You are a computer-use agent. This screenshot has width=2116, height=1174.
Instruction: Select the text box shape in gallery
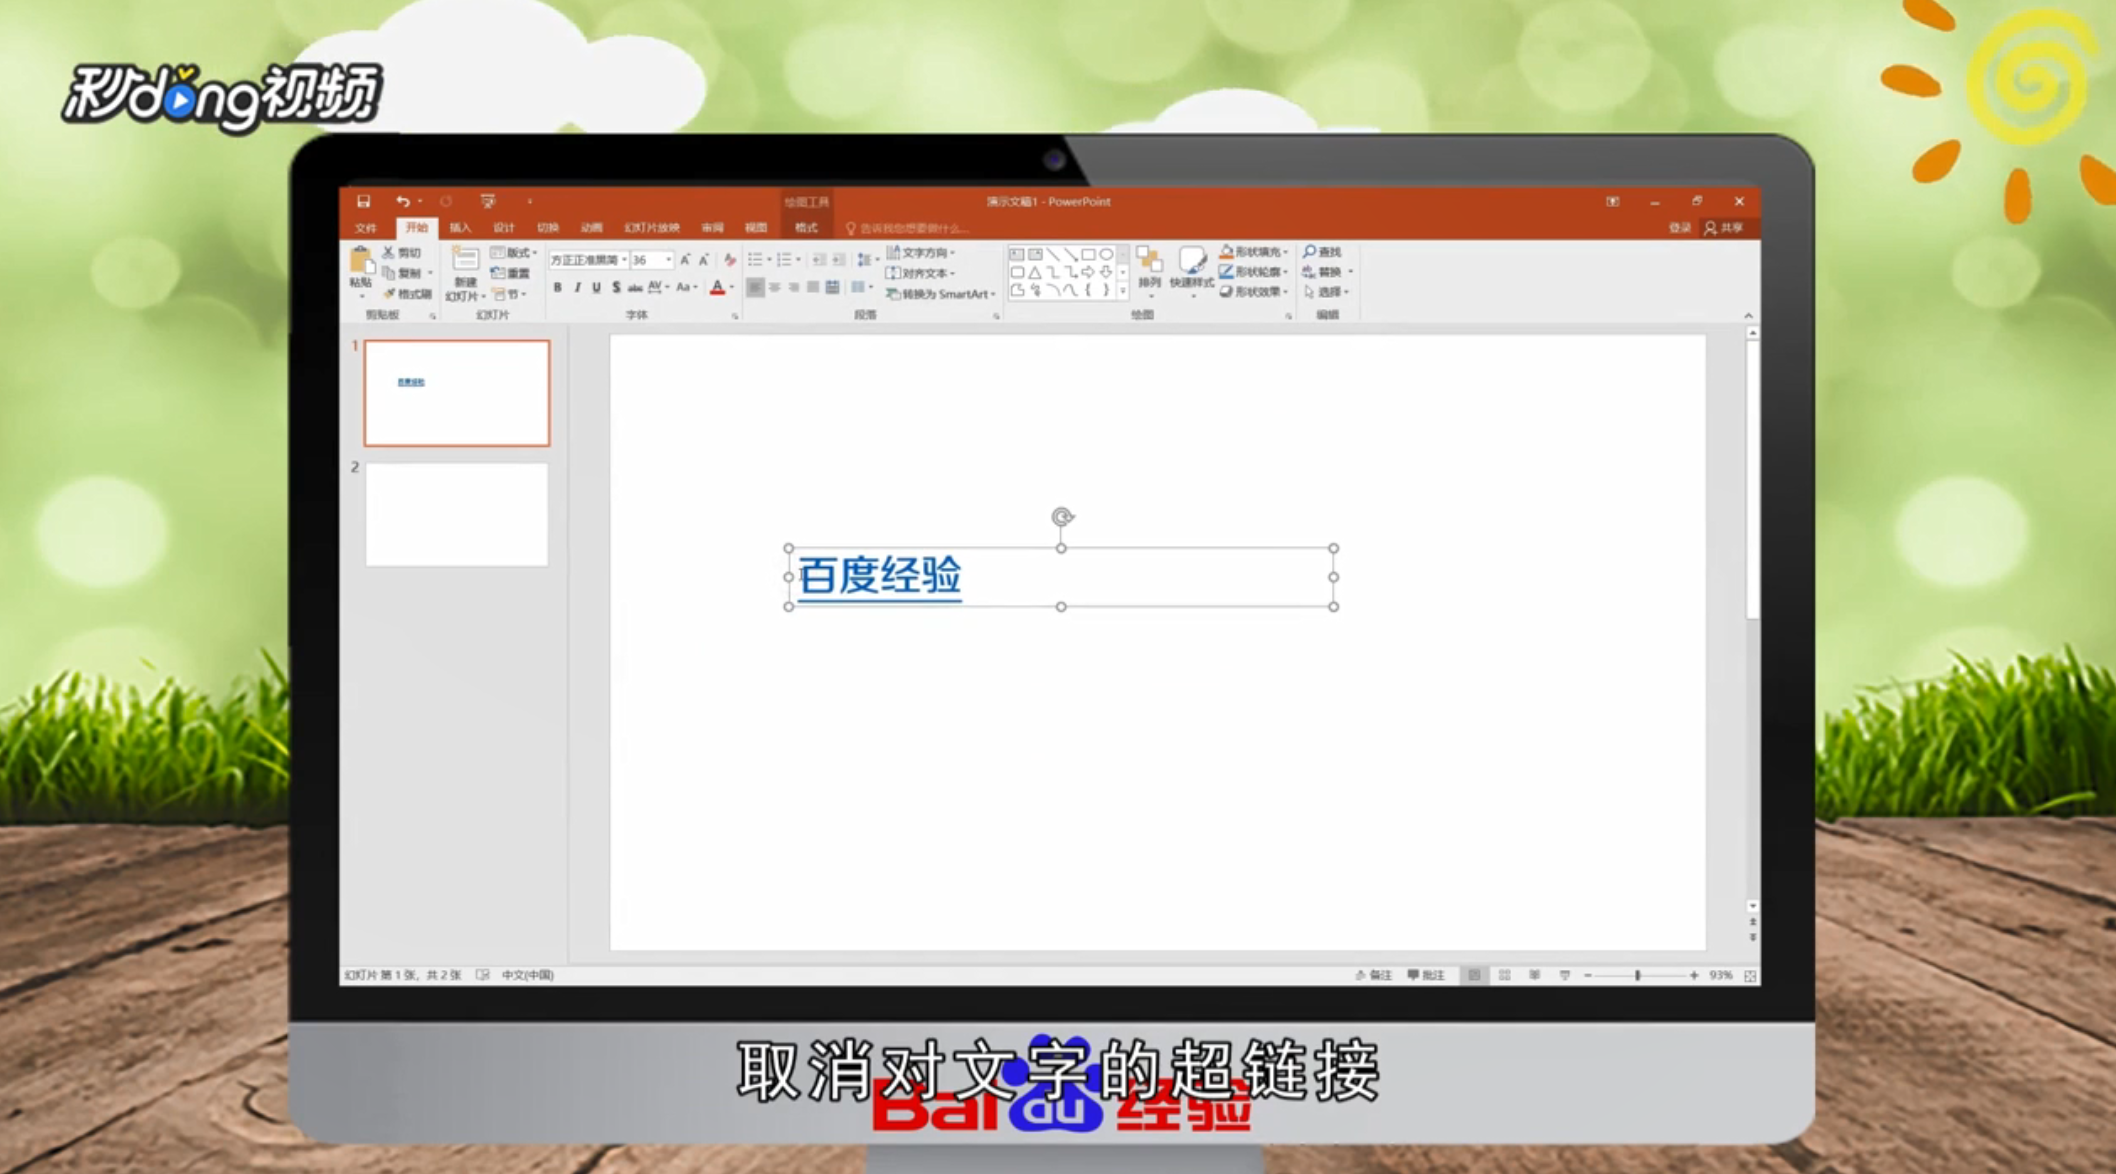pyautogui.click(x=1017, y=254)
